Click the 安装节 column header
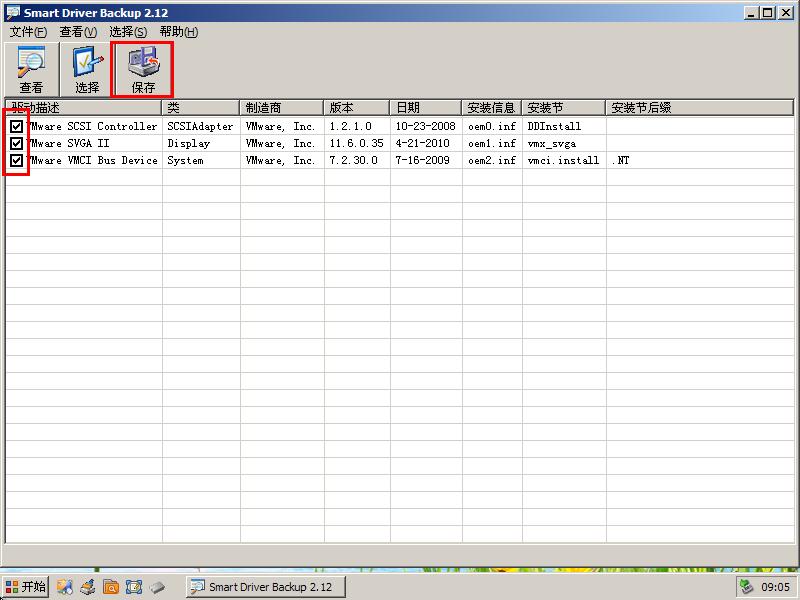800x600 pixels. 564,108
